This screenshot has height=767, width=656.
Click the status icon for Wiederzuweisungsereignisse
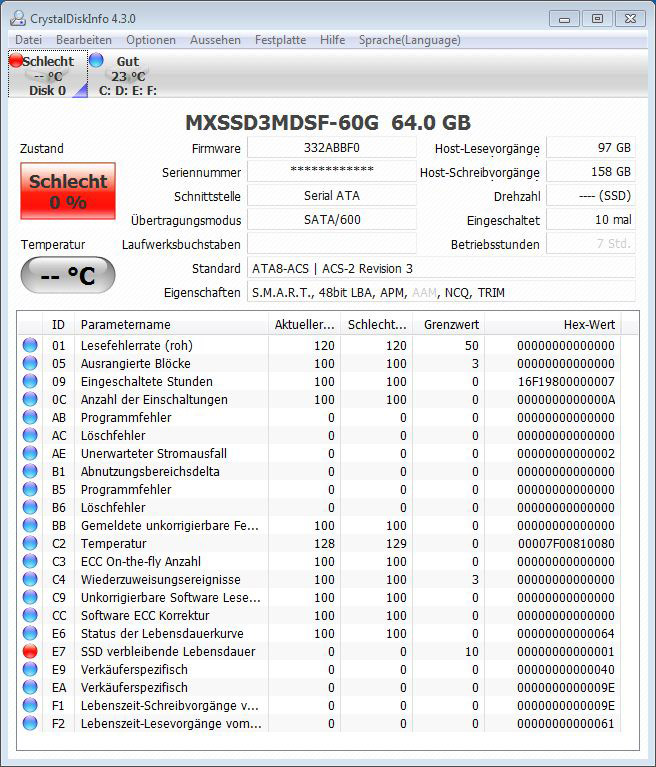pyautogui.click(x=30, y=579)
